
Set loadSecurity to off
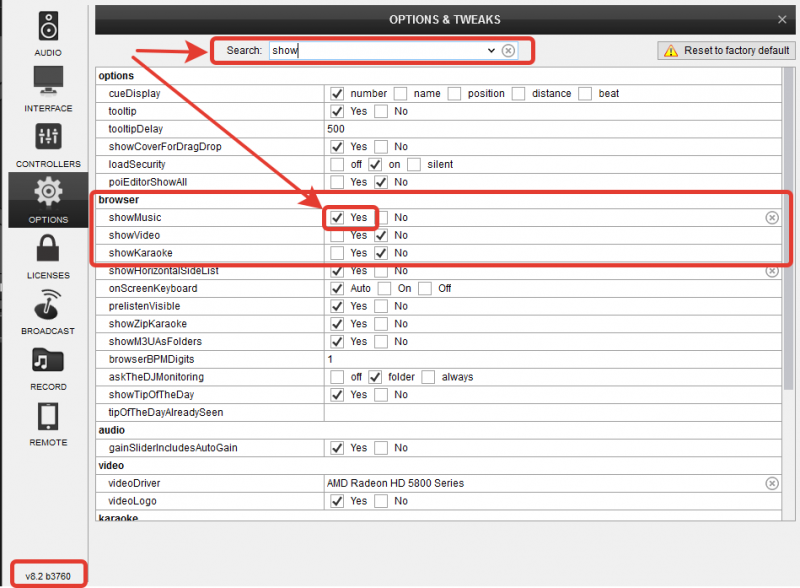(x=337, y=164)
